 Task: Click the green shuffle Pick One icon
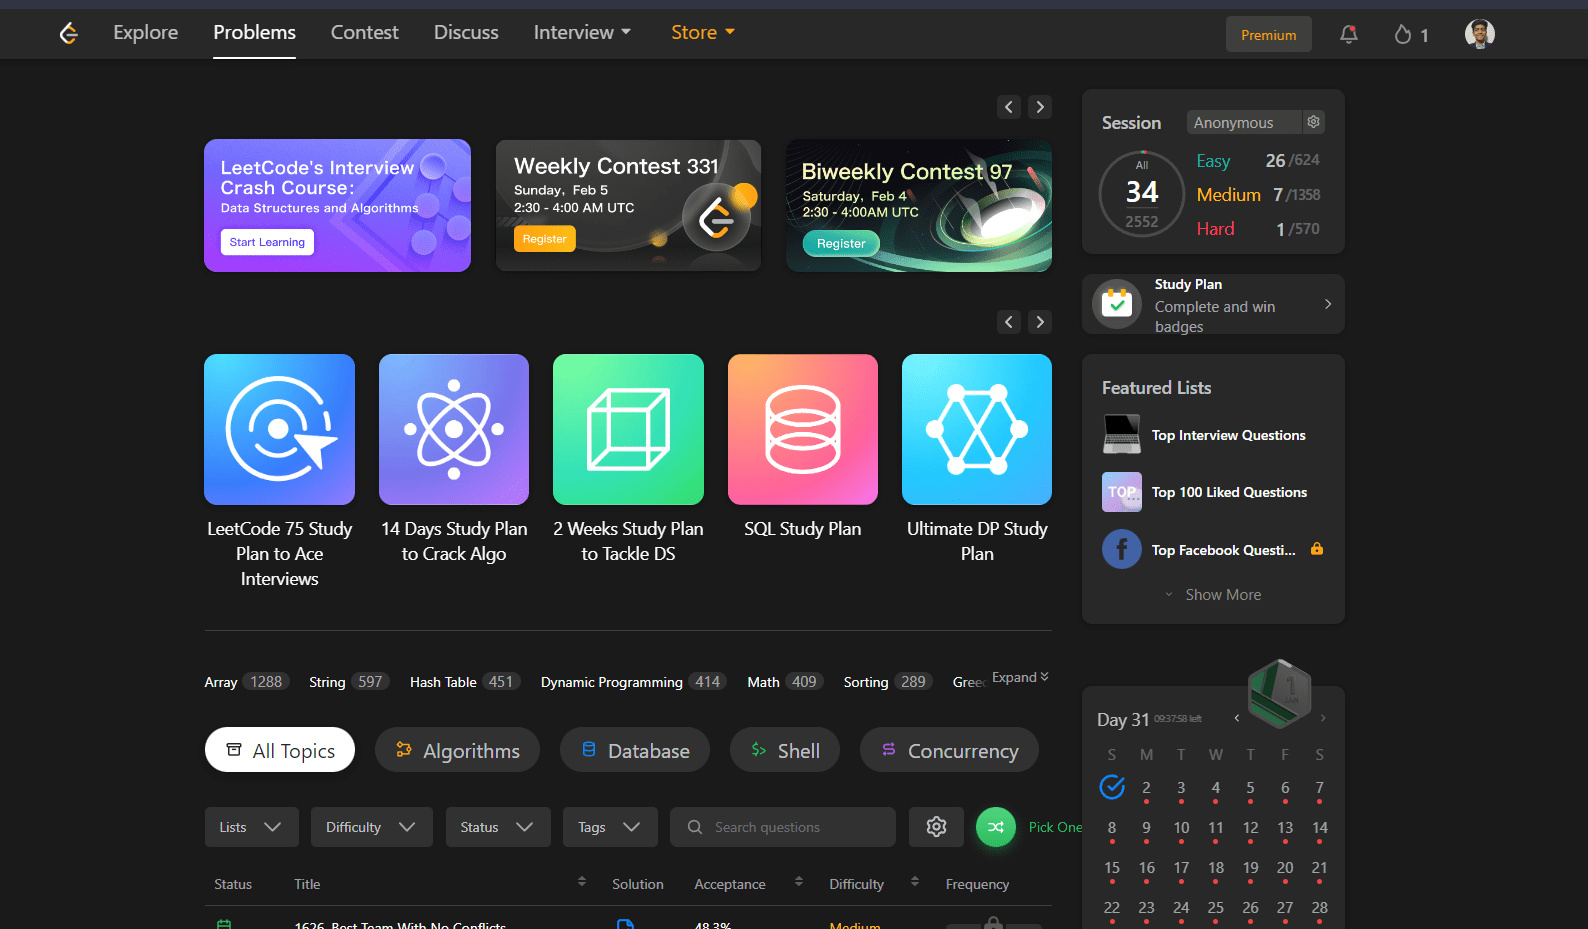996,827
